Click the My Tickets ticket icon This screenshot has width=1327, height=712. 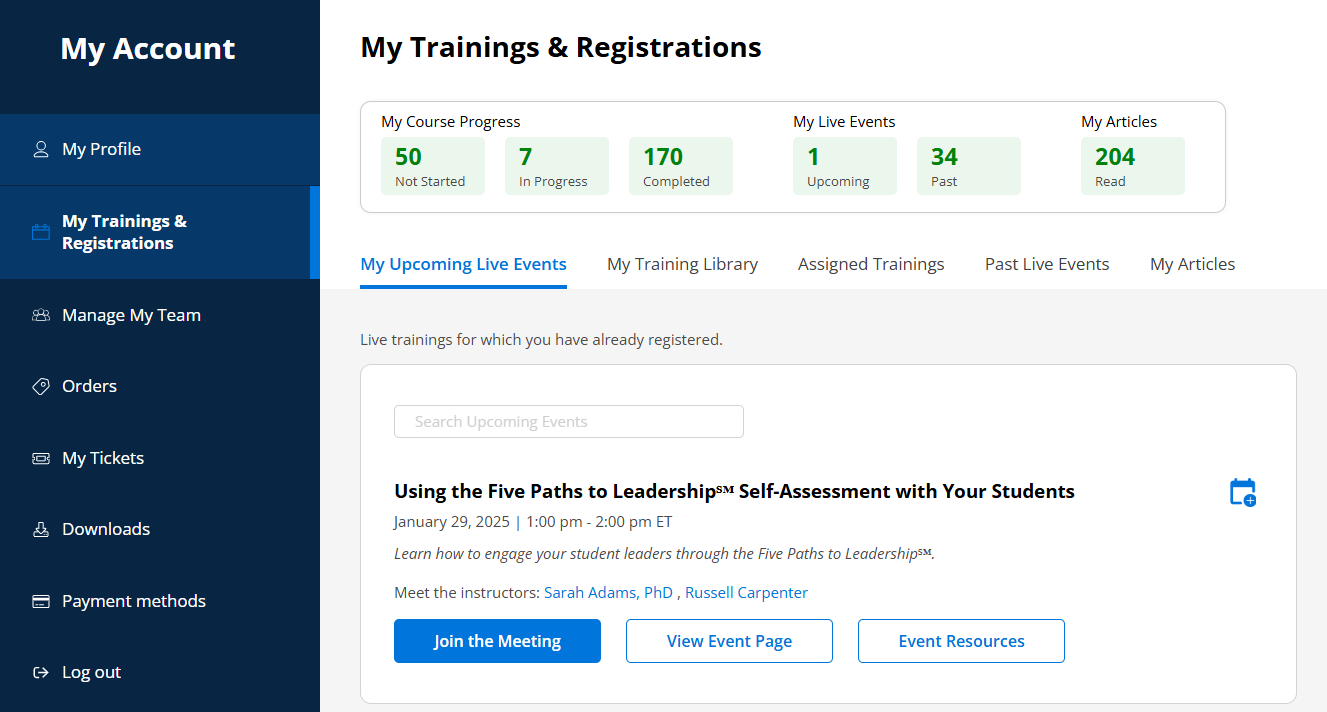coord(41,458)
